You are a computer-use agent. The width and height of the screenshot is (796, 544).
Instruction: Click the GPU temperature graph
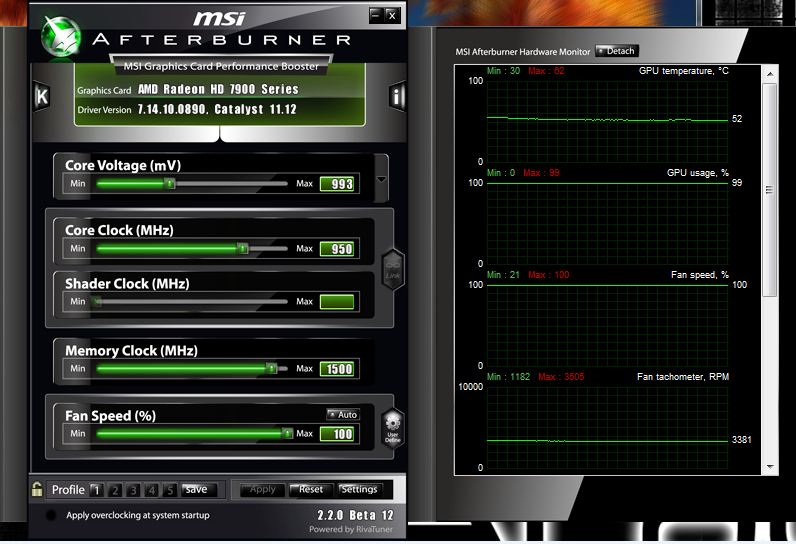[x=607, y=121]
